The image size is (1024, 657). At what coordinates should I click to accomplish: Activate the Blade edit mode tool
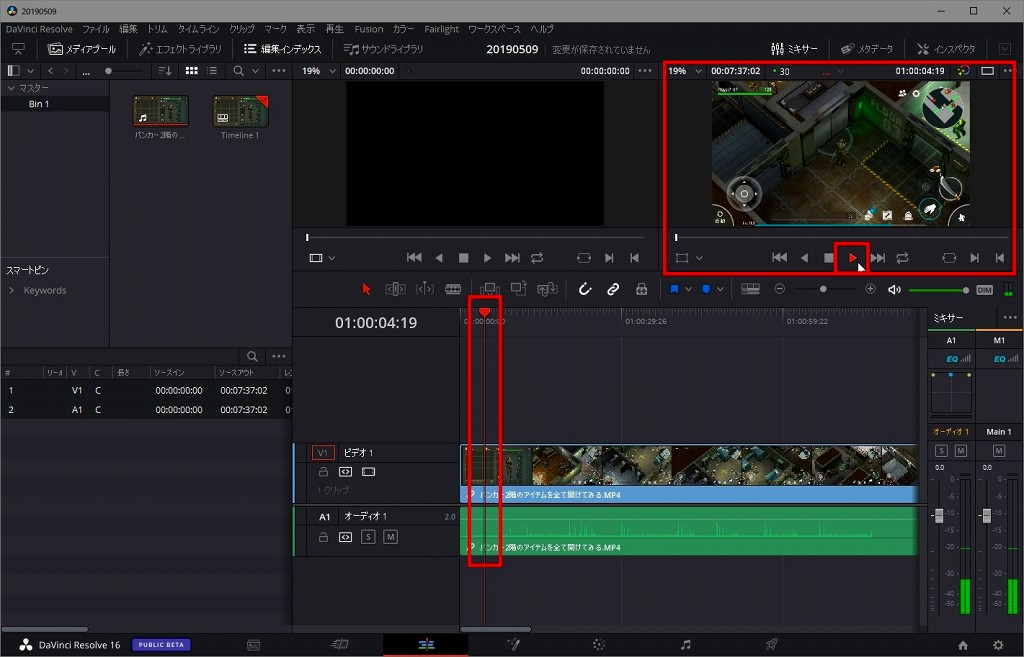(x=453, y=289)
